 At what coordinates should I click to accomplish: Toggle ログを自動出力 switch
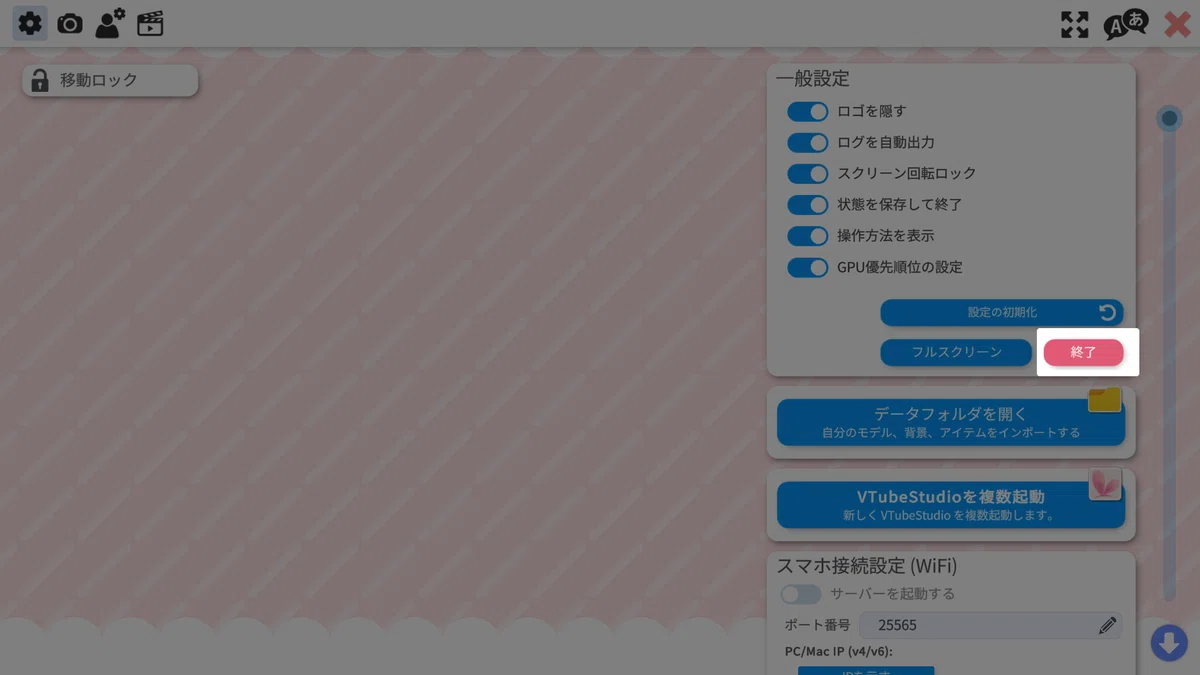click(x=808, y=142)
